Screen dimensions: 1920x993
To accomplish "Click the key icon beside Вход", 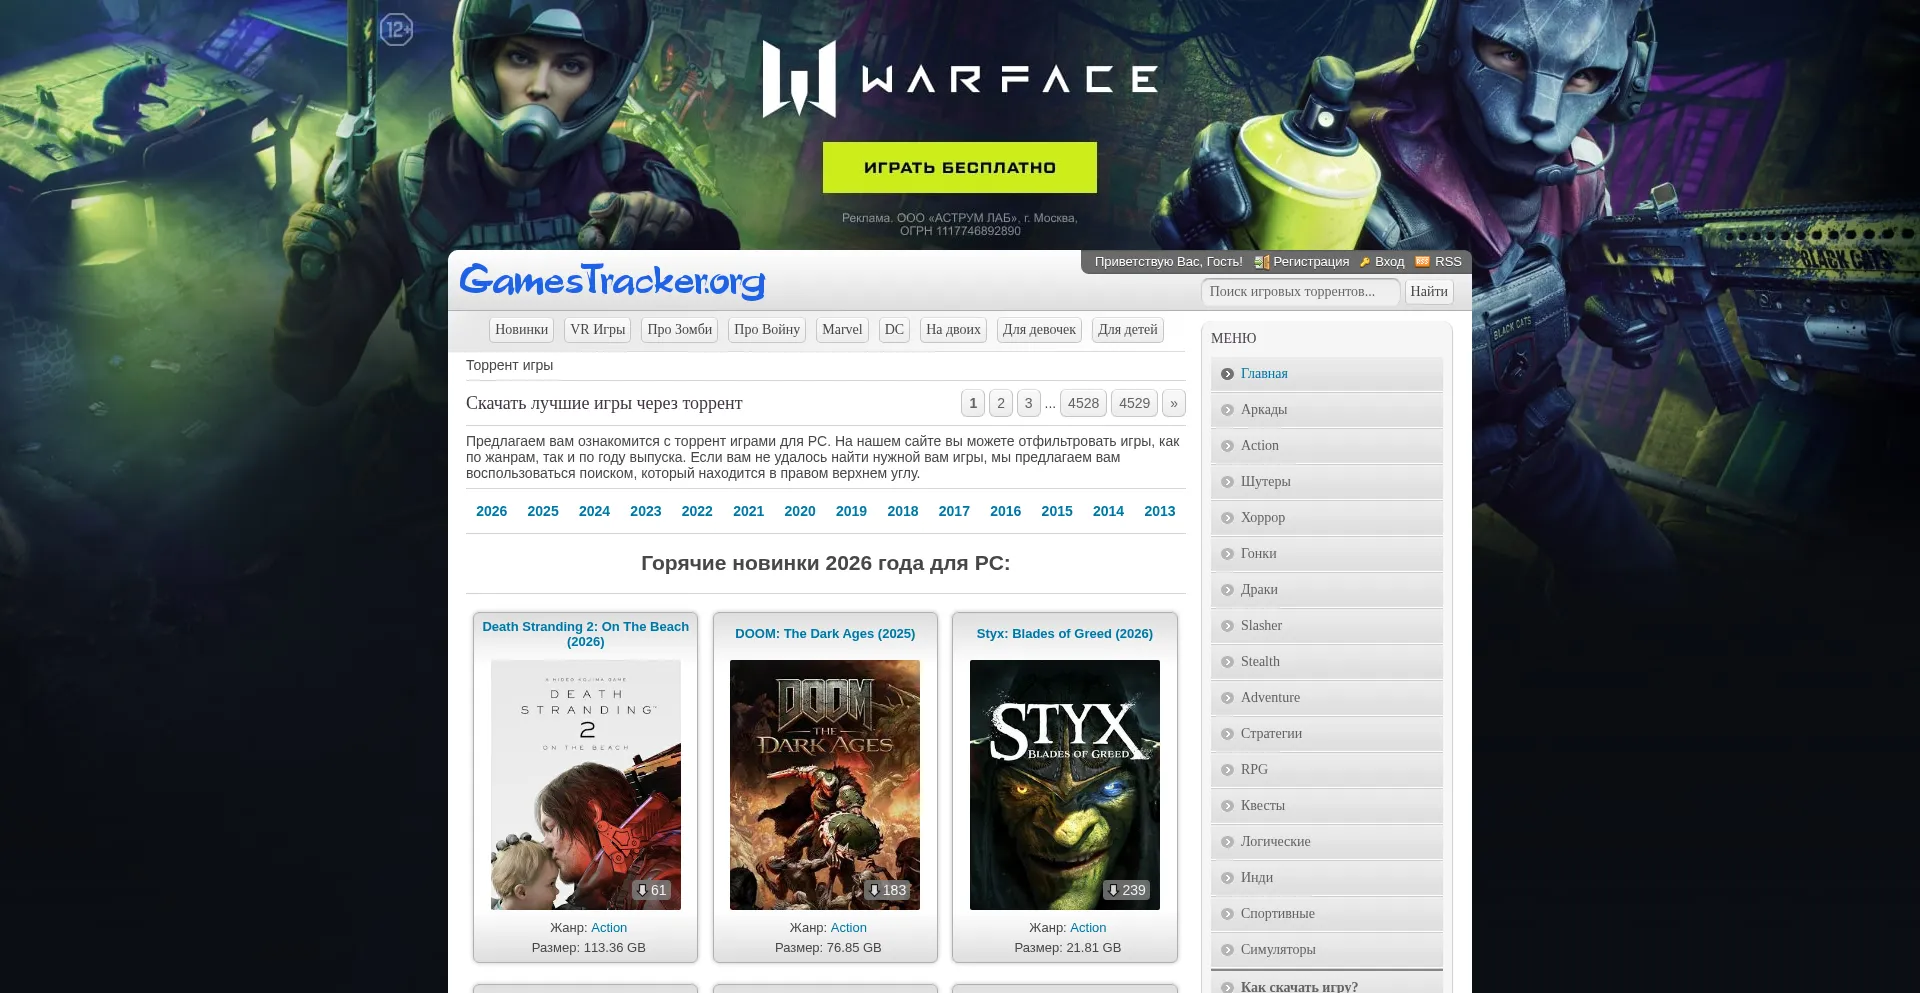I will click(x=1364, y=262).
